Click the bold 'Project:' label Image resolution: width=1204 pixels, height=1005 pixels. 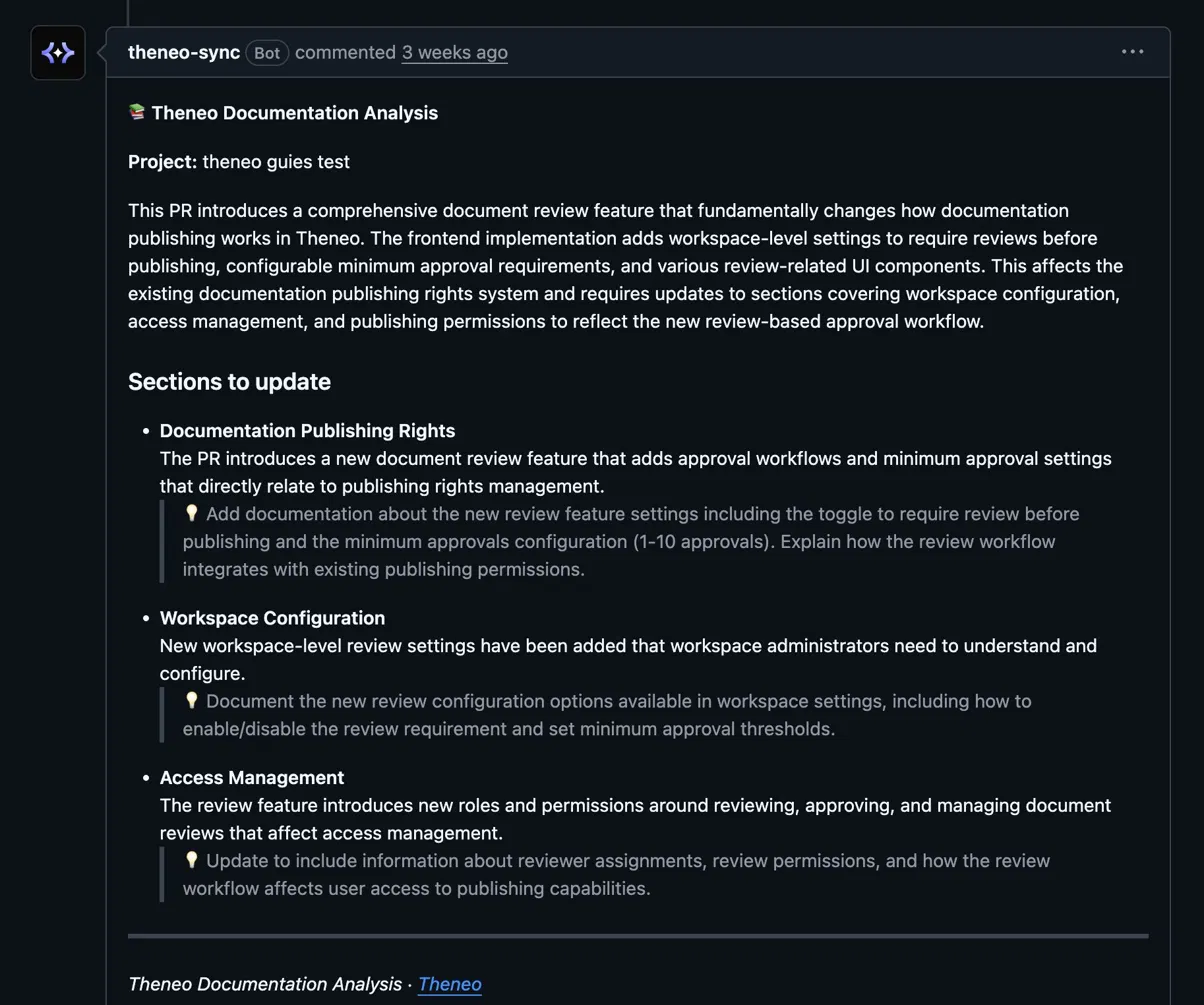point(163,162)
